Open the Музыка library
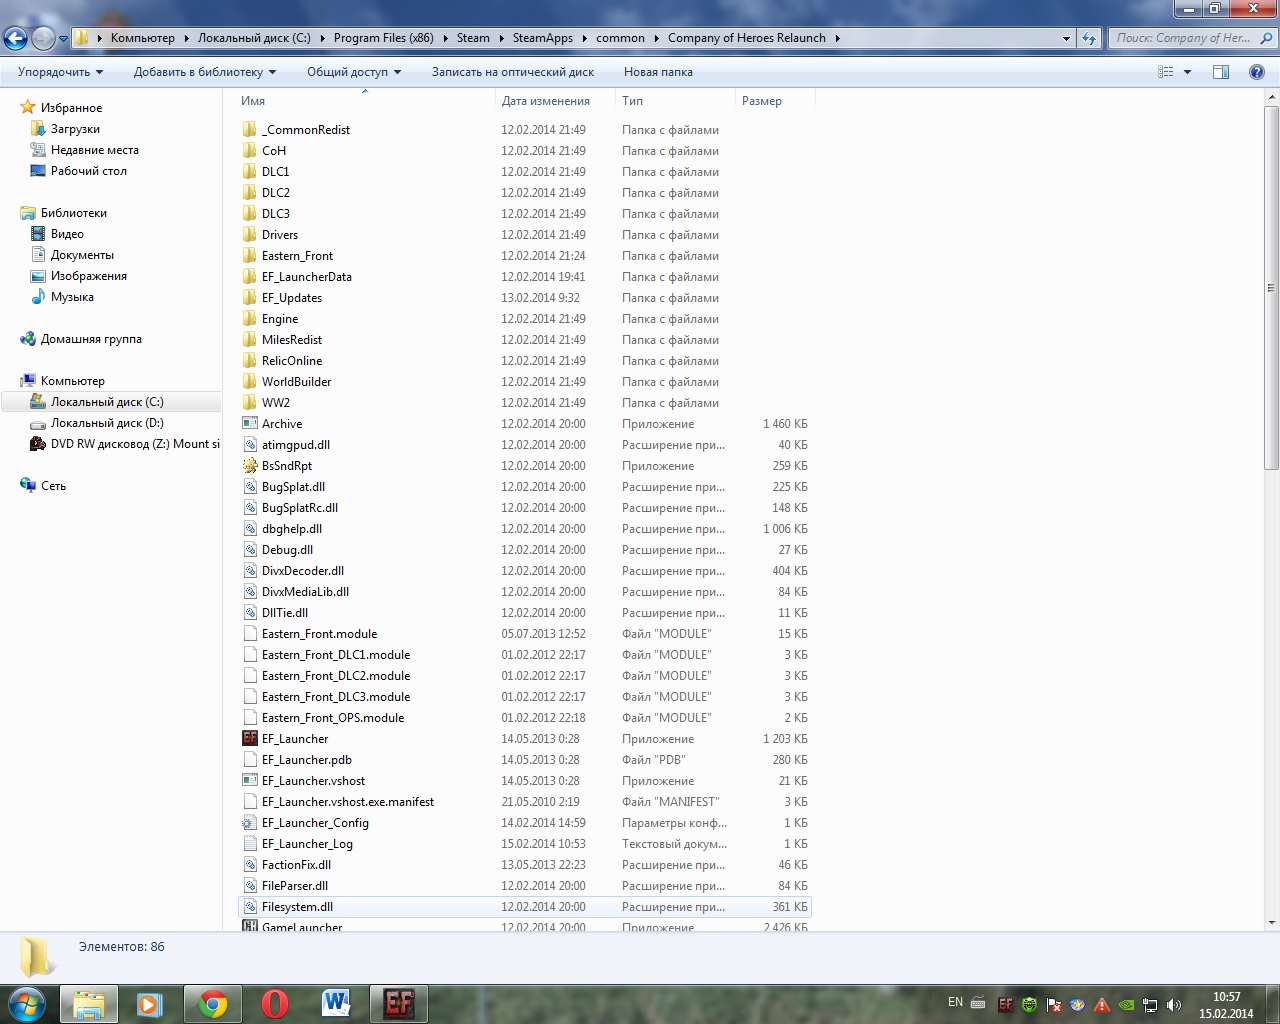 click(72, 297)
